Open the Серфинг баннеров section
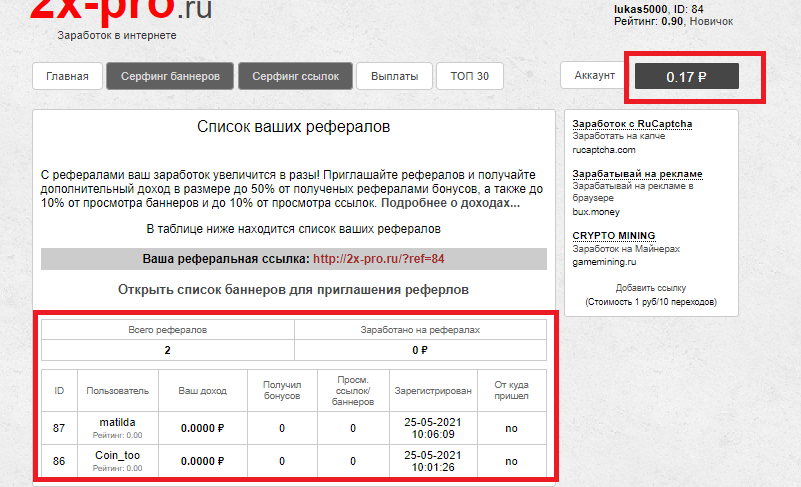Image resolution: width=801 pixels, height=487 pixels. coord(170,76)
